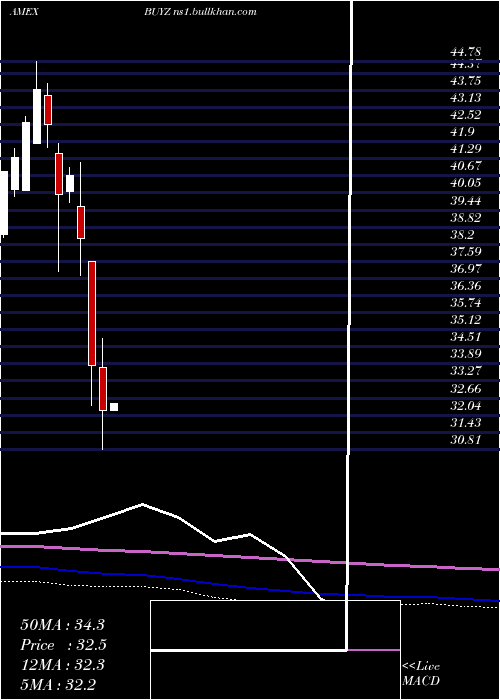Select the 40.05 price axis value
This screenshot has width=500, height=700.
click(465, 183)
